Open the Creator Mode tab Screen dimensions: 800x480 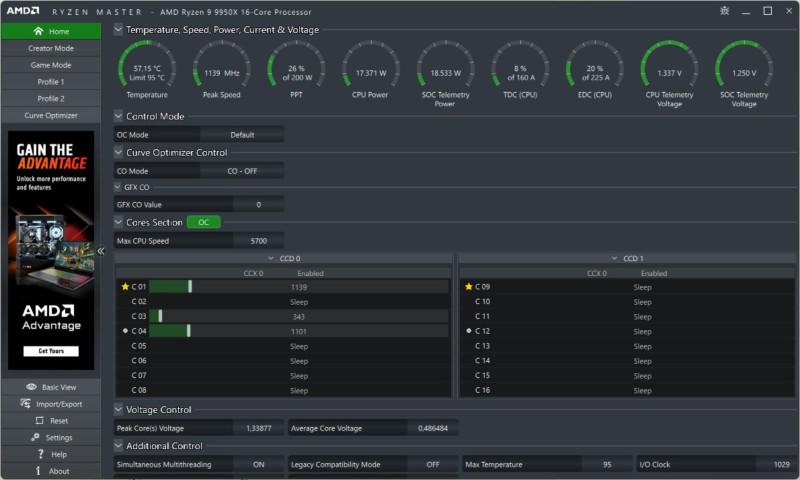click(51, 48)
